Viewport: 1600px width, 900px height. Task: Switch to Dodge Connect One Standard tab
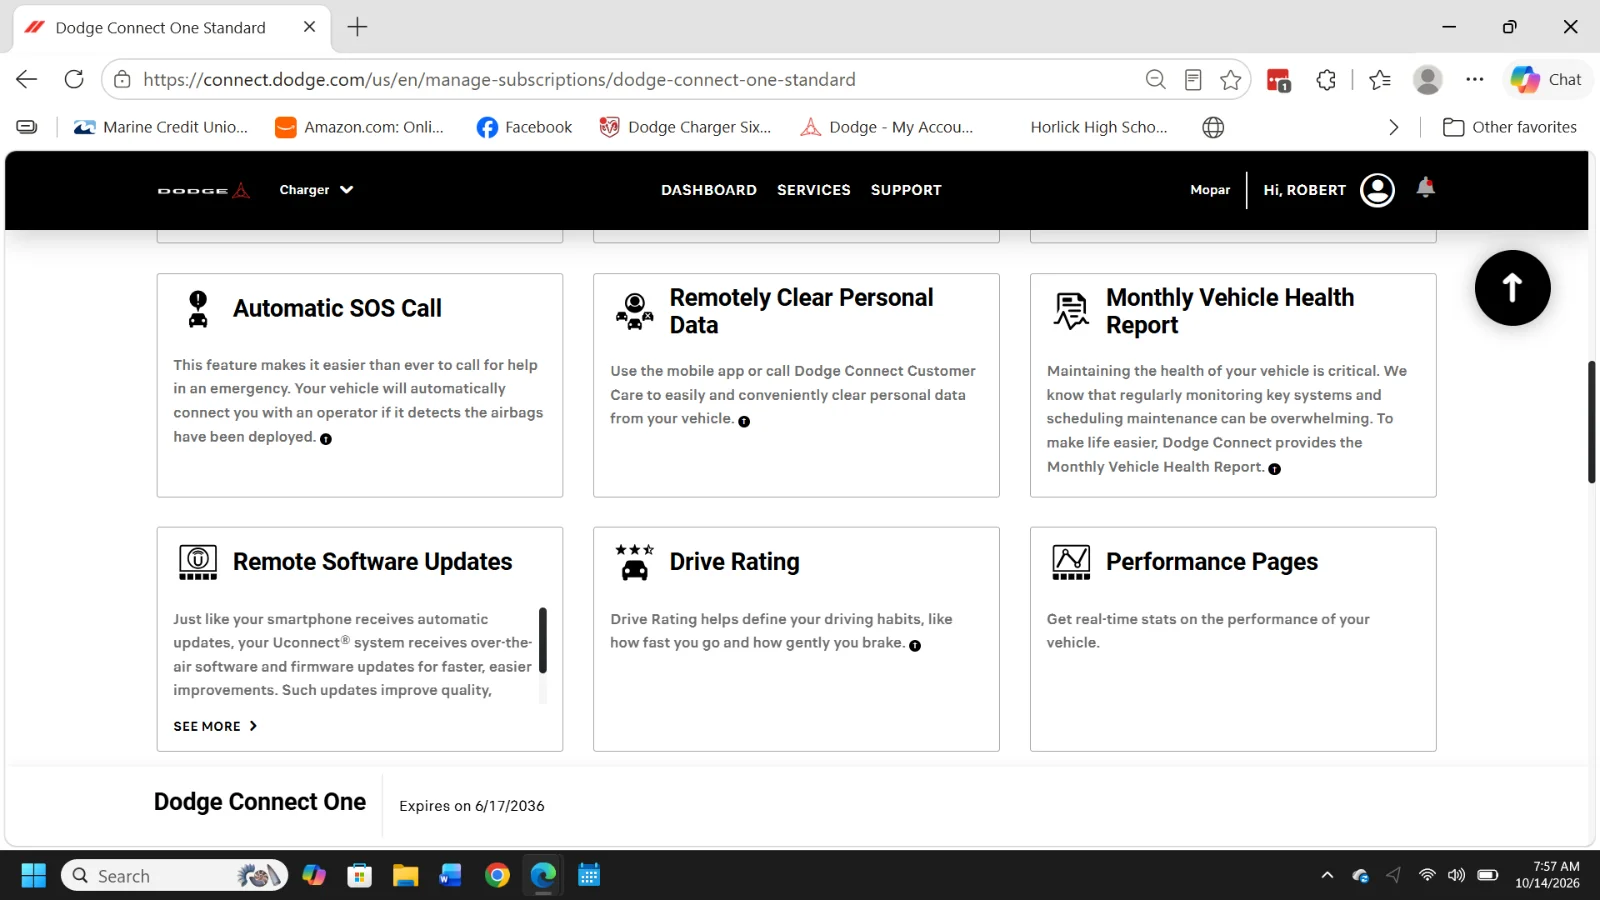pos(170,28)
